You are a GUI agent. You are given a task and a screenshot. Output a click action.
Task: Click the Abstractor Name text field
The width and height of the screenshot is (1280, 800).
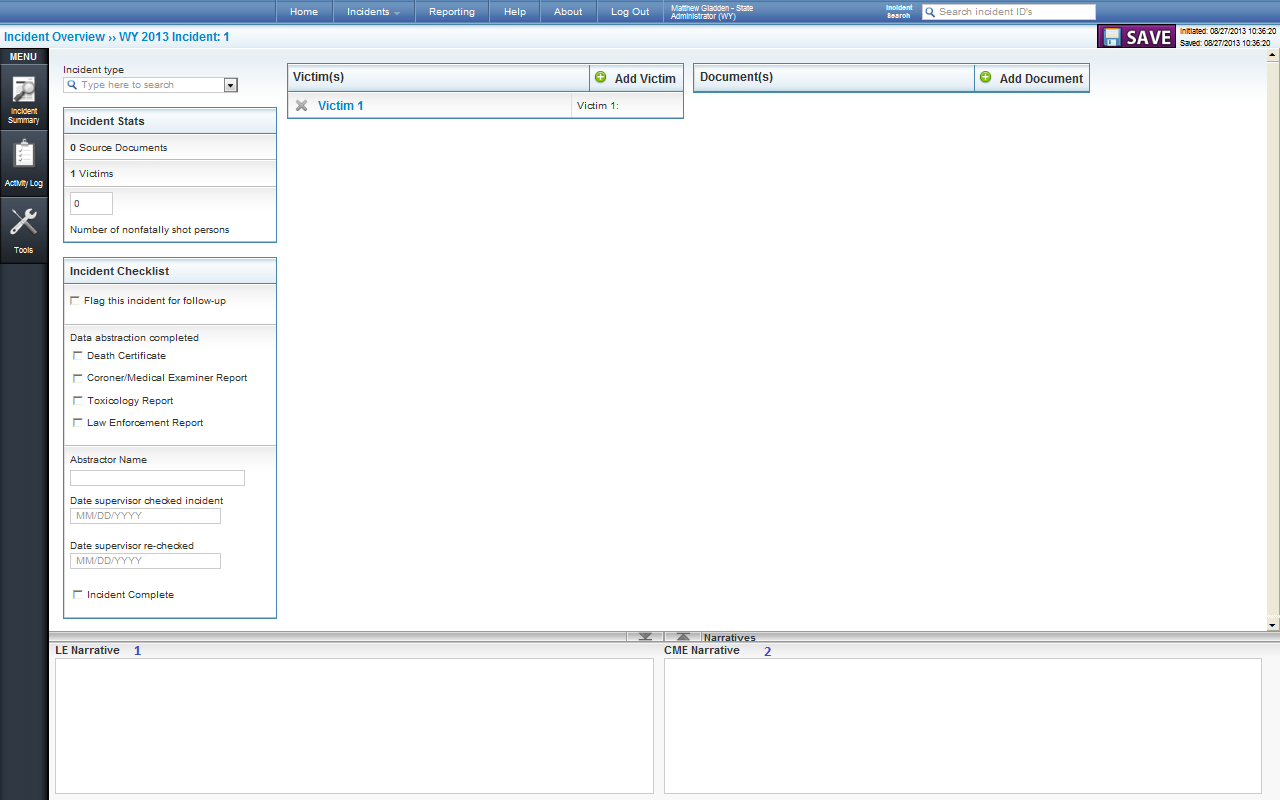157,478
